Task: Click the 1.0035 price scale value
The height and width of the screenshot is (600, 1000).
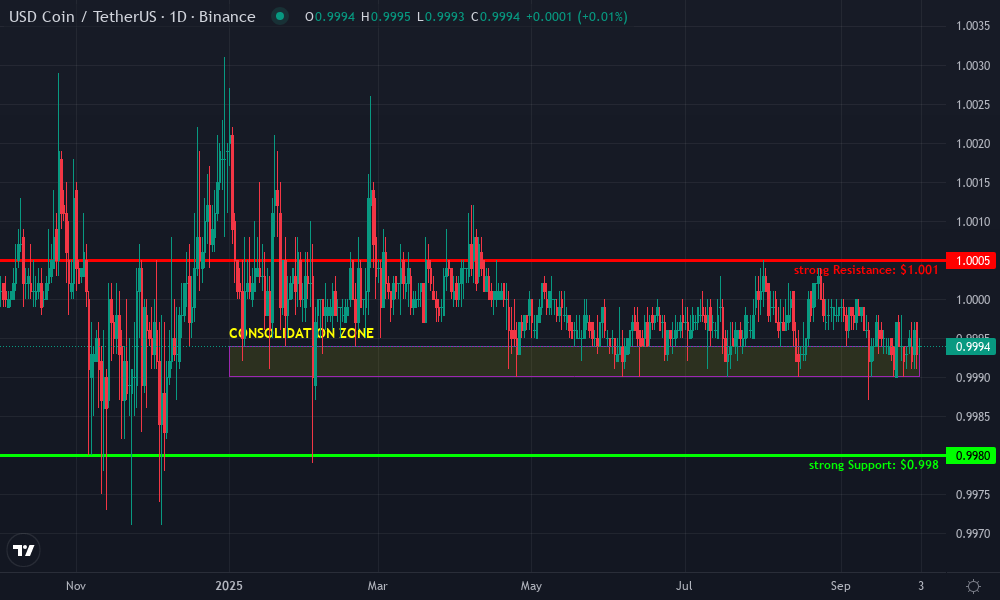Action: pyautogui.click(x=970, y=27)
